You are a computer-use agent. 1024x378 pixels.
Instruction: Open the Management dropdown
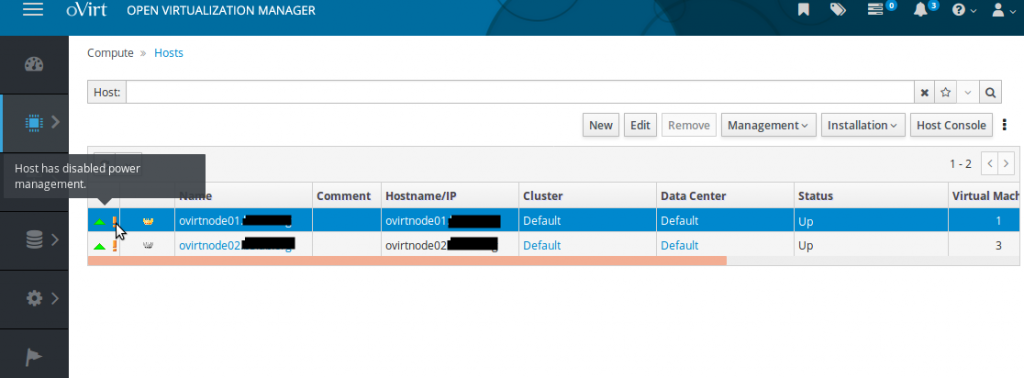click(x=769, y=125)
